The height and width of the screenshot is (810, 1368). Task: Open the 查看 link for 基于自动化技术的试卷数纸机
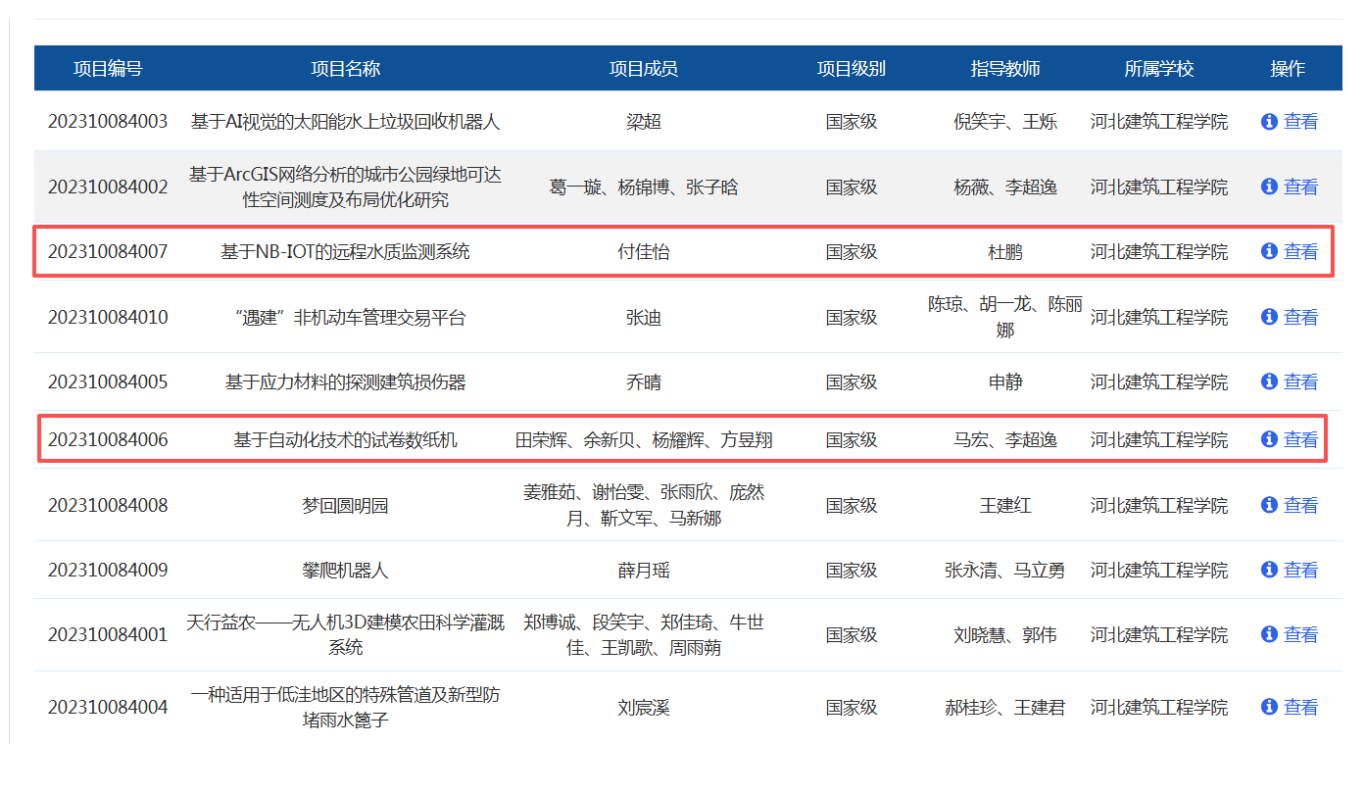1300,440
